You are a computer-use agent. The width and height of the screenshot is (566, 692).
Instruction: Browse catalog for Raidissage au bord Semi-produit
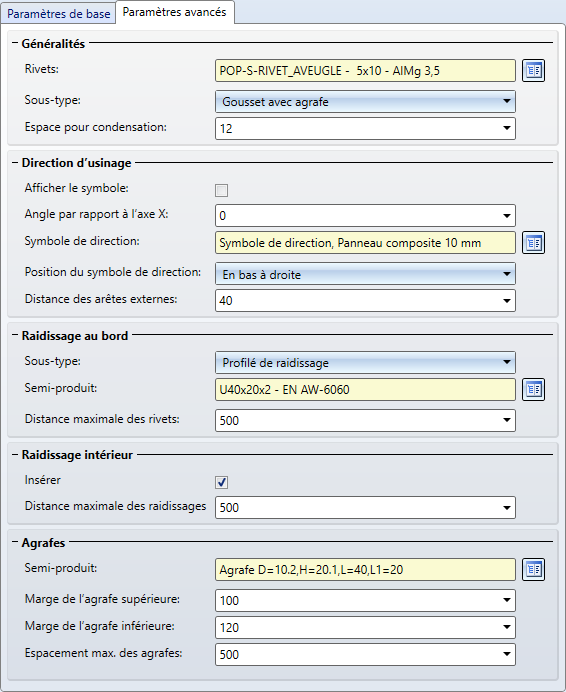pyautogui.click(x=533, y=389)
